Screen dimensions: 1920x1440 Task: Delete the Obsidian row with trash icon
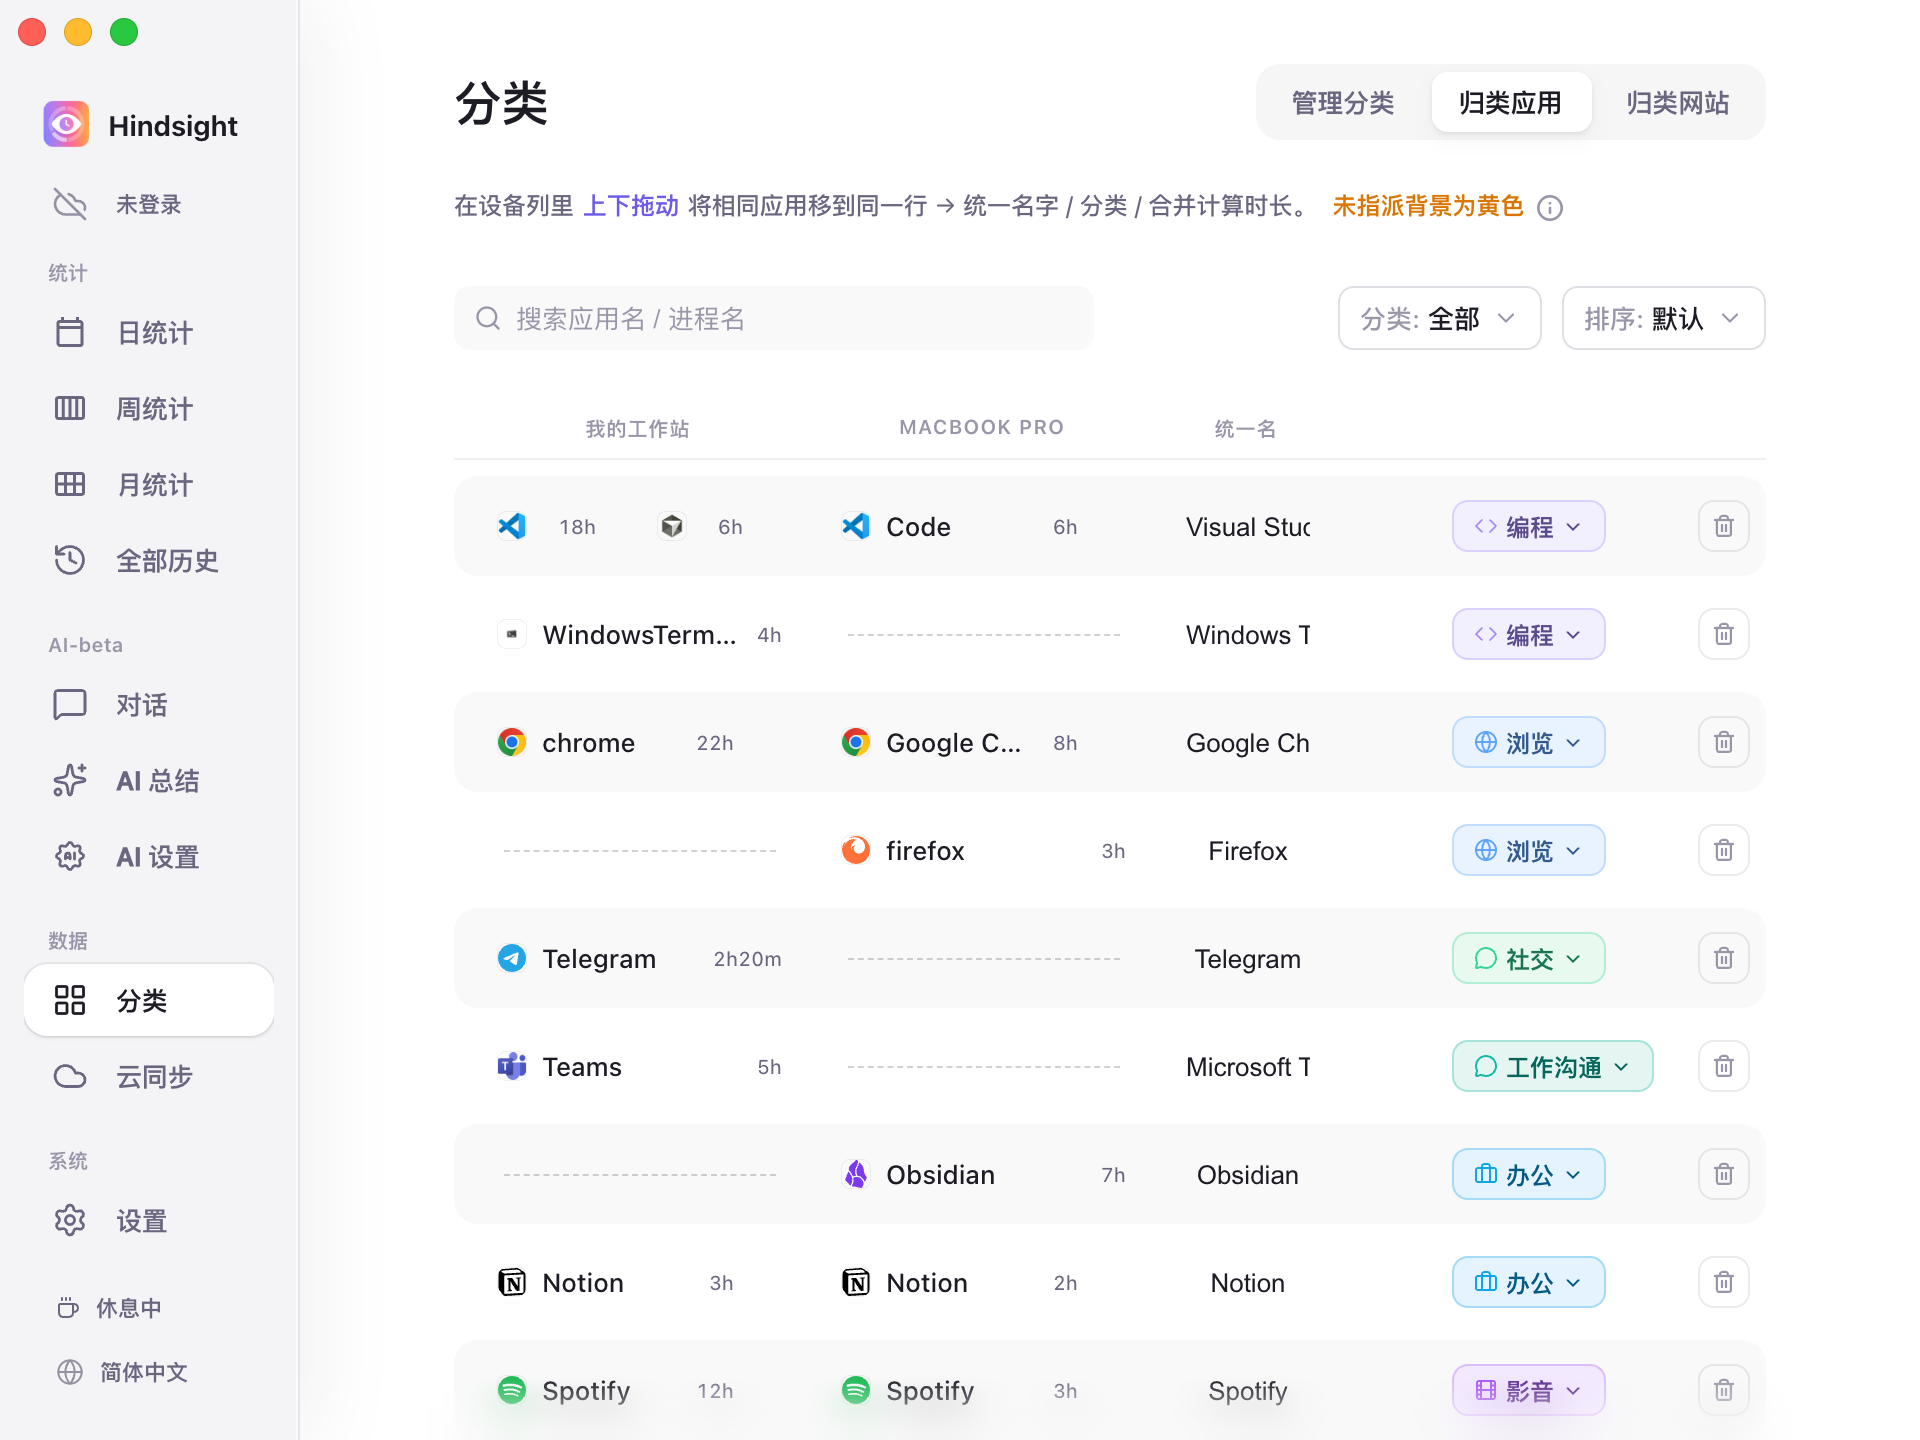click(1723, 1175)
